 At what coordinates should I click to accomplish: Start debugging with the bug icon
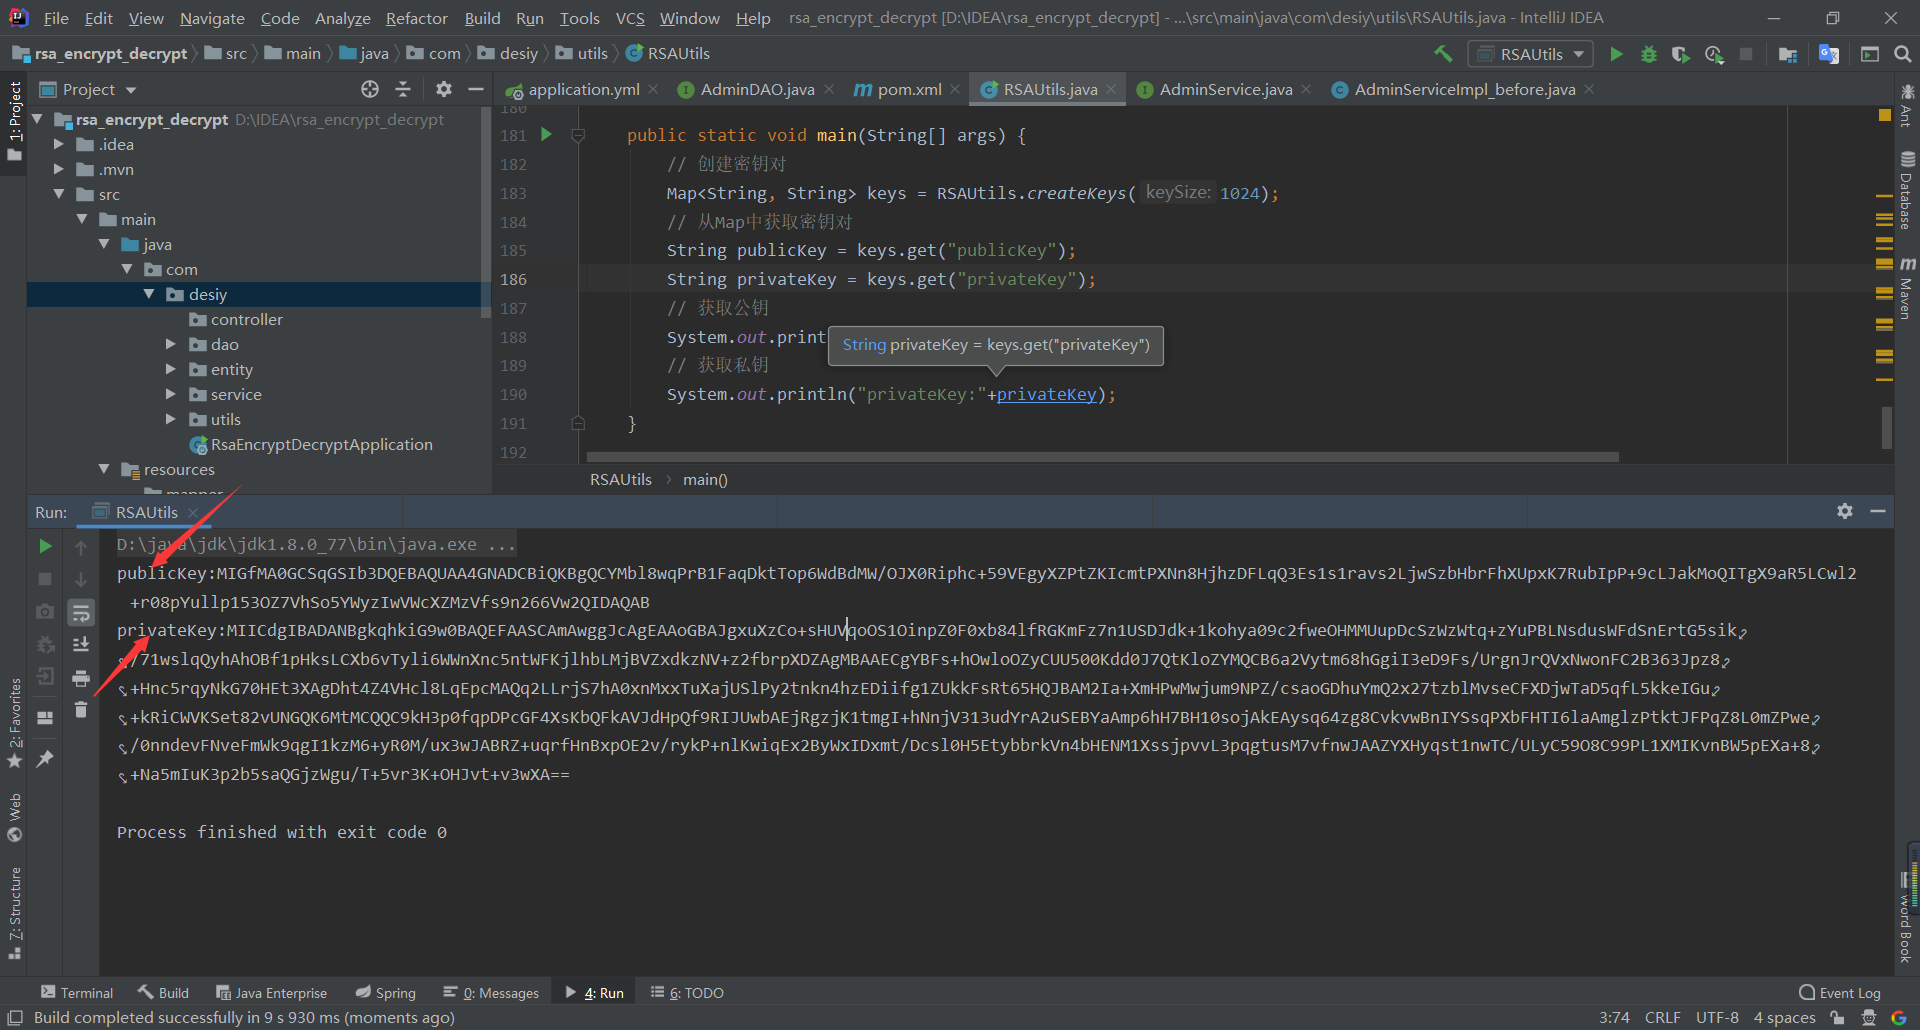[x=1649, y=54]
